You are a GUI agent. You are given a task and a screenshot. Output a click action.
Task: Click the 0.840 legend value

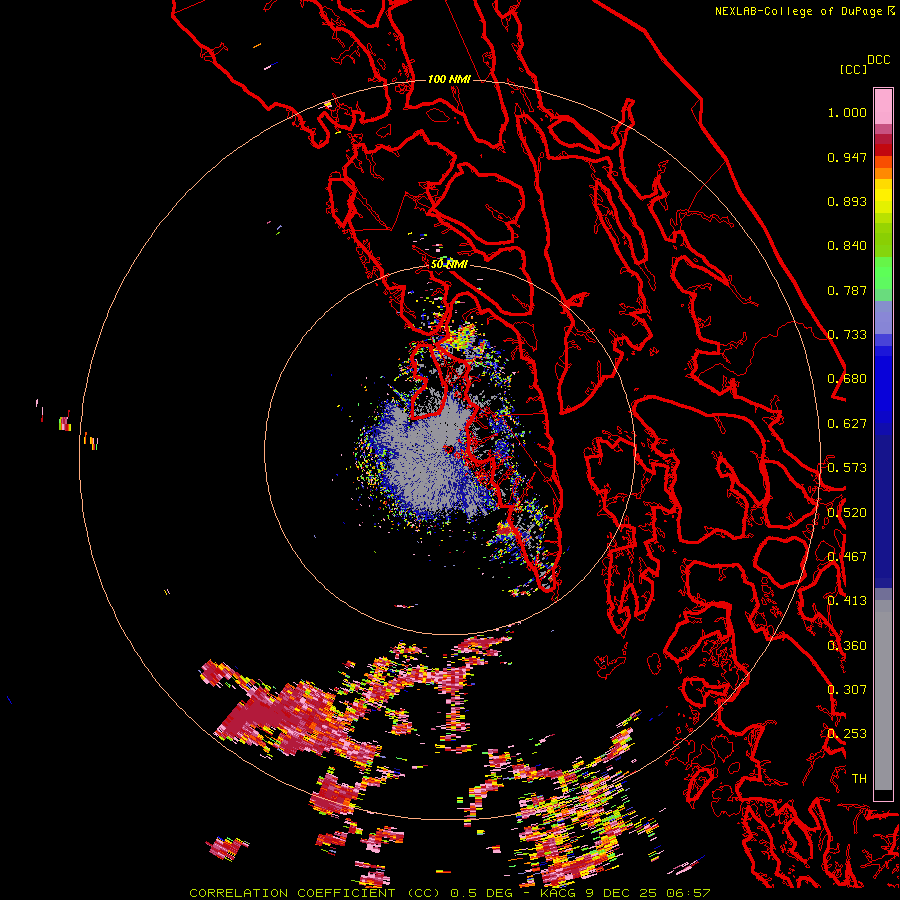pyautogui.click(x=847, y=246)
